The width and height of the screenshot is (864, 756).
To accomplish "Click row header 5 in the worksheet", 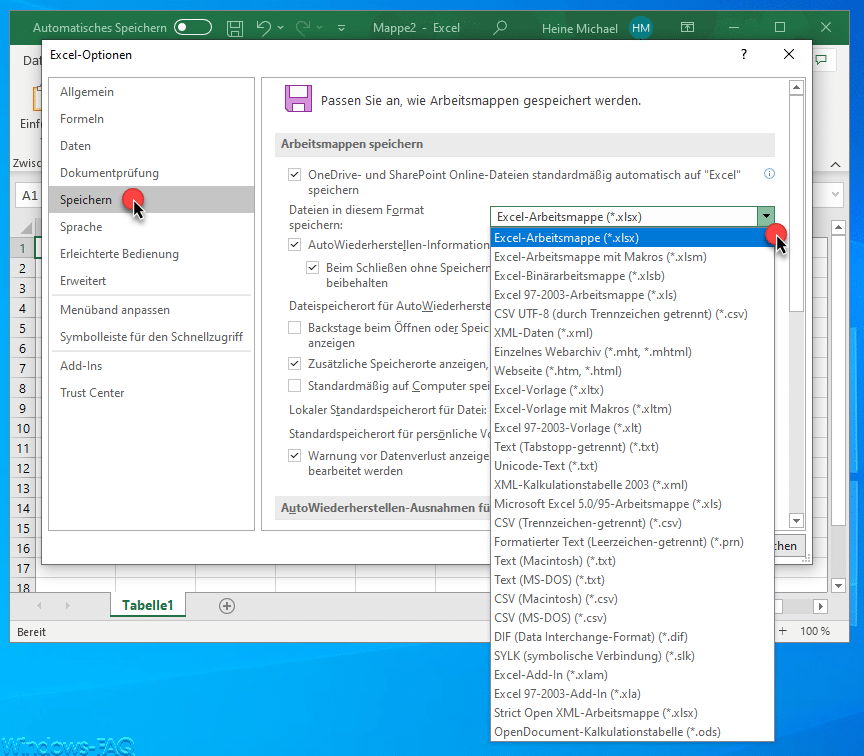I will (x=23, y=328).
